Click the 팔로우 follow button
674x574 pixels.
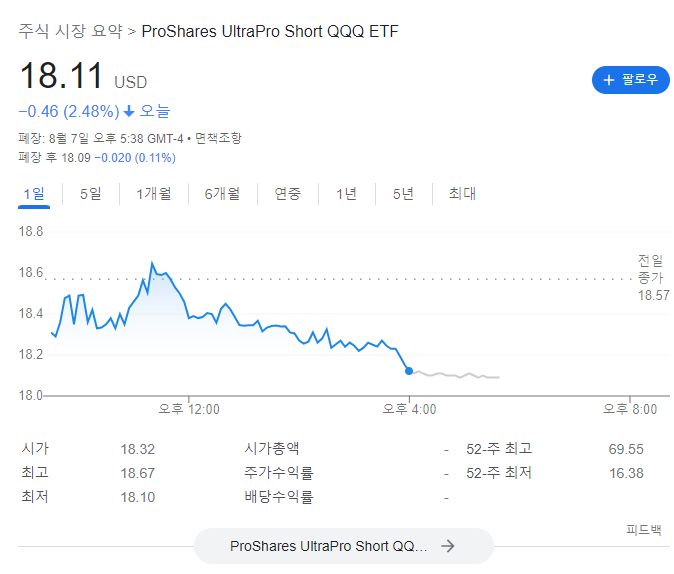[631, 80]
